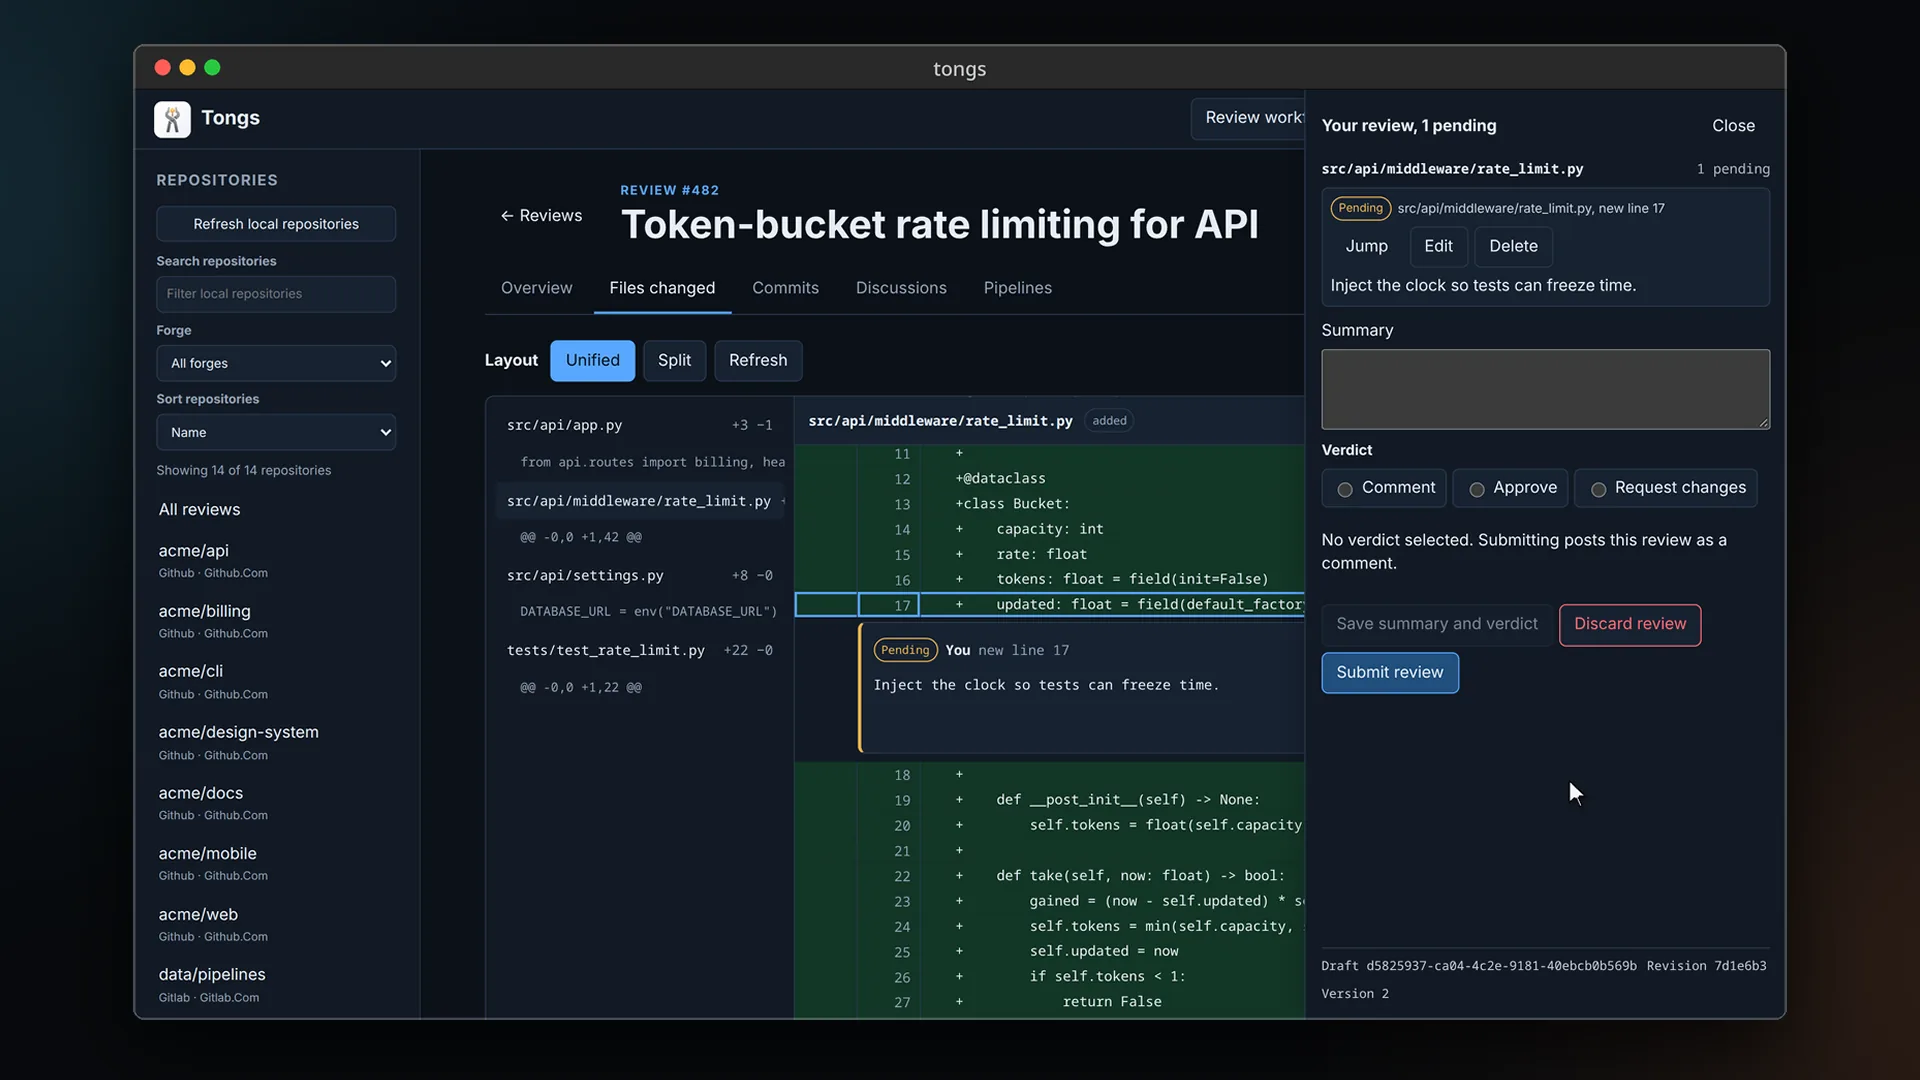Select src/api/settings.py in file list
Screen dimensions: 1920x1080
point(640,576)
